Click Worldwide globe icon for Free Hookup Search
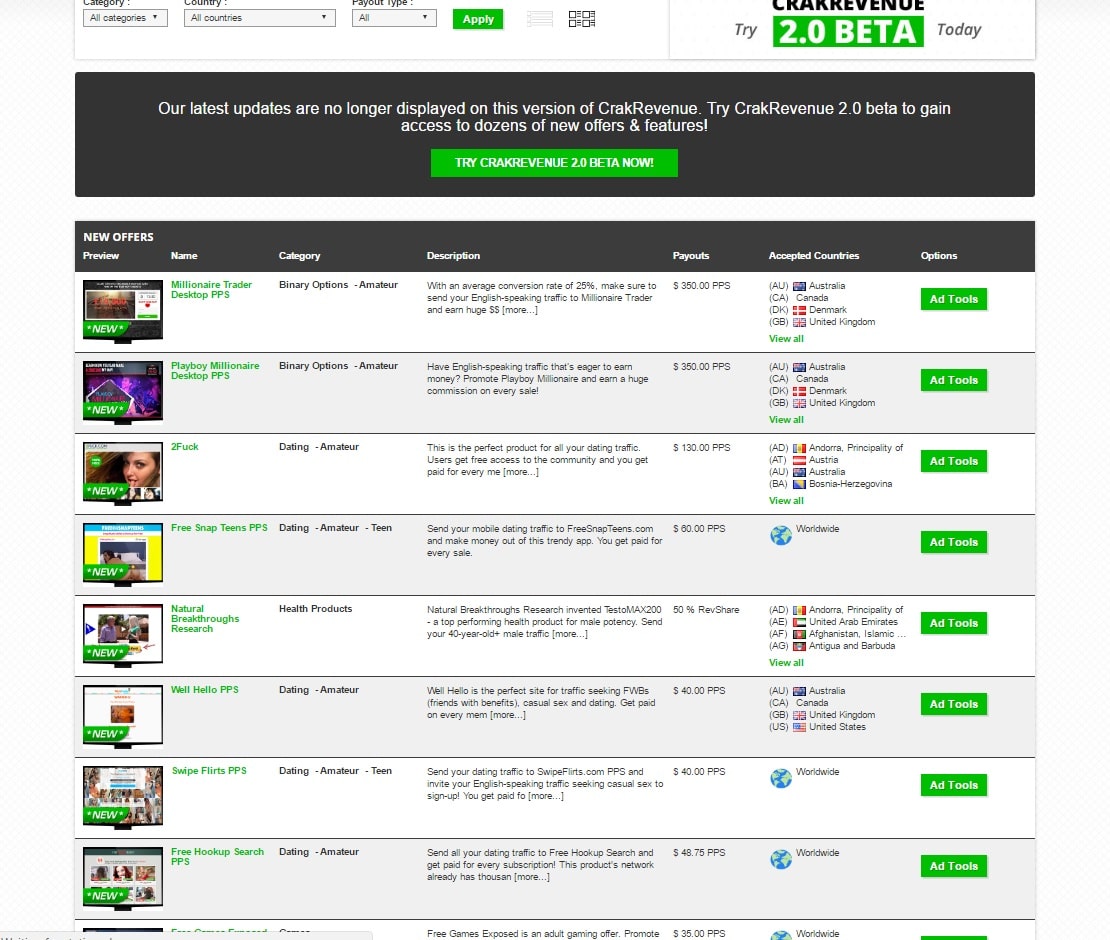 (x=781, y=859)
